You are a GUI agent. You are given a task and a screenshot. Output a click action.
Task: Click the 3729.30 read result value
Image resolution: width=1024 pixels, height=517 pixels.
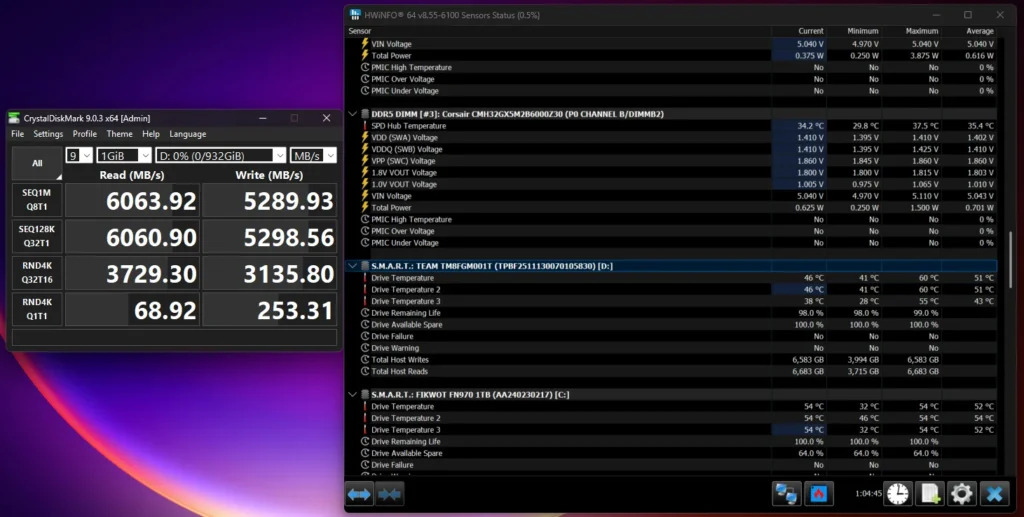pyautogui.click(x=151, y=274)
